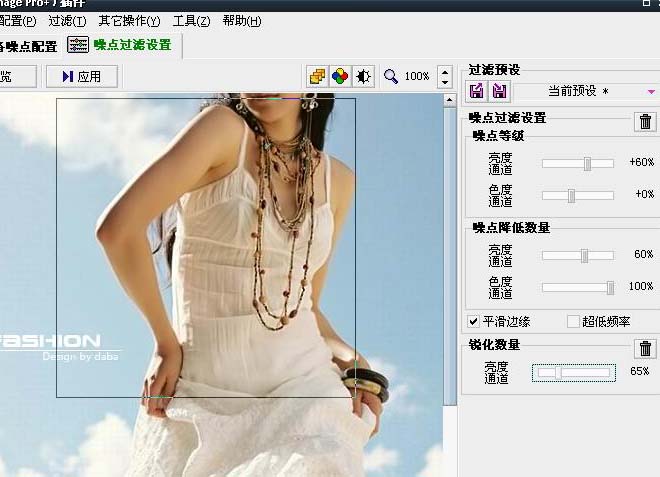Increase zoom level with up stepper arrow
The width and height of the screenshot is (660, 477).
tap(445, 72)
